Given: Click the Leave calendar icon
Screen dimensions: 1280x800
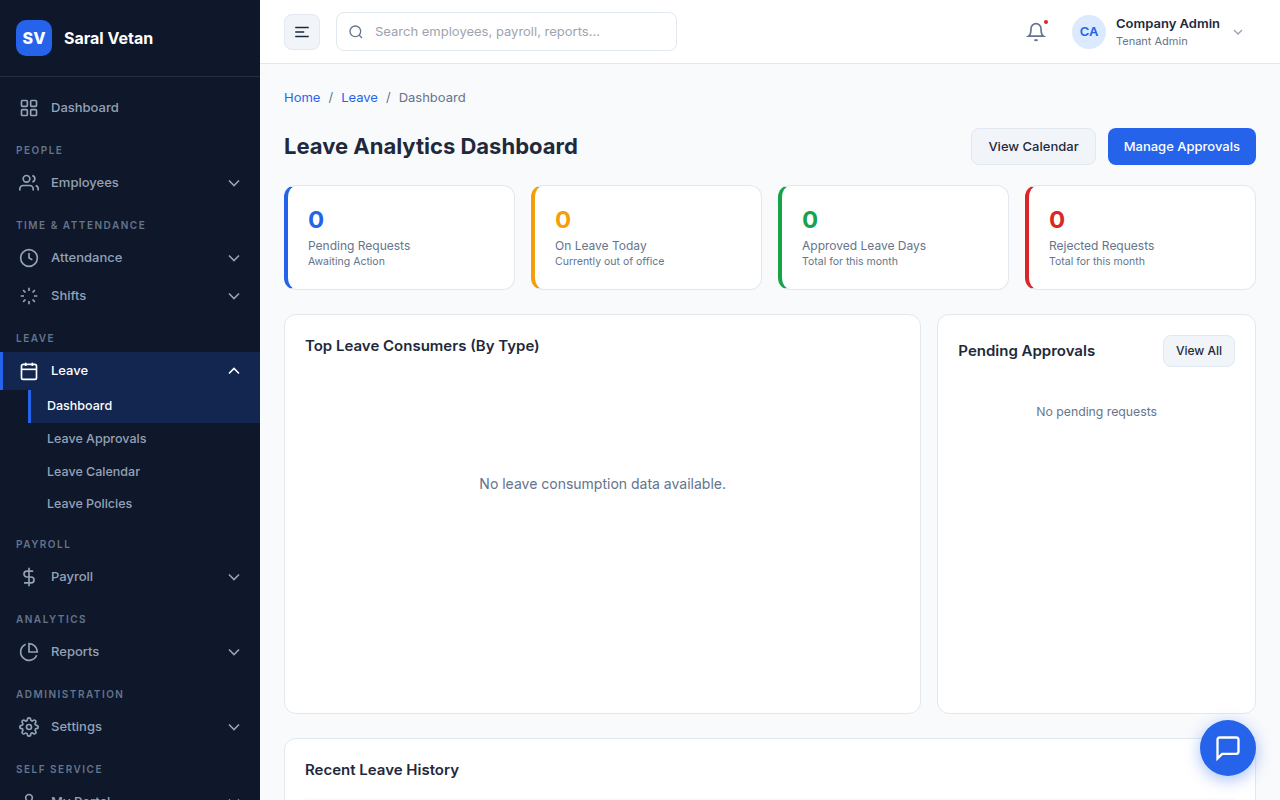Looking at the screenshot, I should point(29,371).
